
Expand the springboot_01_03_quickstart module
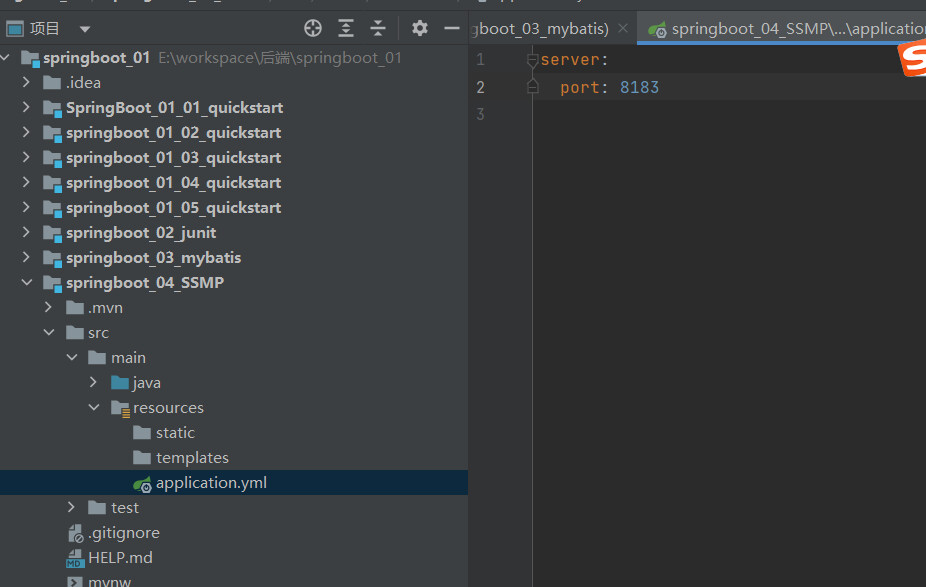[27, 157]
